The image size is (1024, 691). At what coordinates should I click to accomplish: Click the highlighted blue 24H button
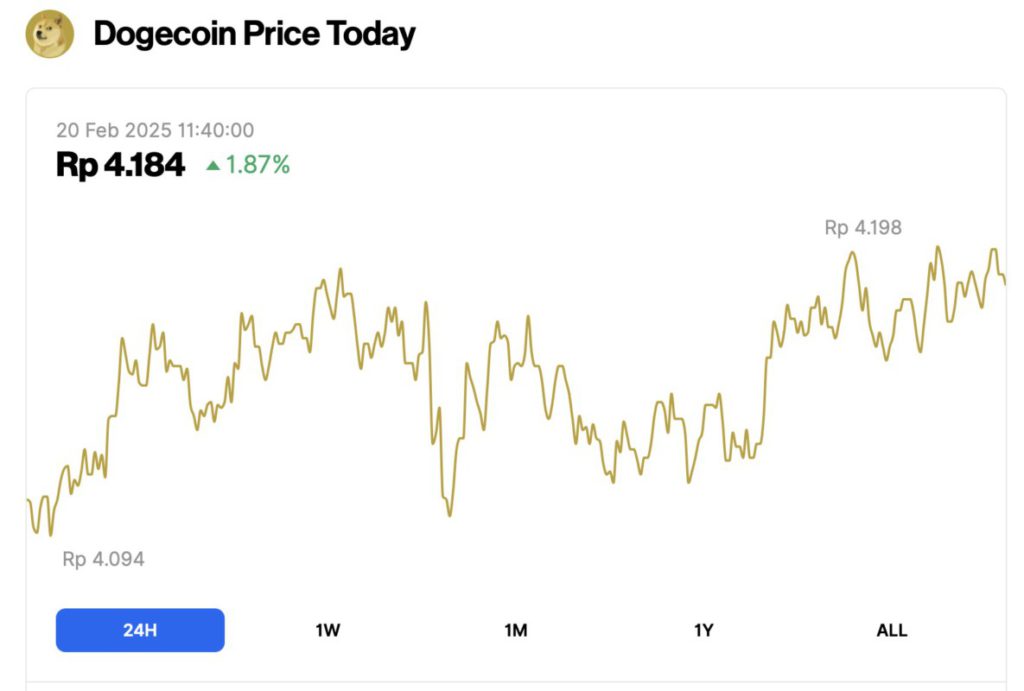click(140, 630)
